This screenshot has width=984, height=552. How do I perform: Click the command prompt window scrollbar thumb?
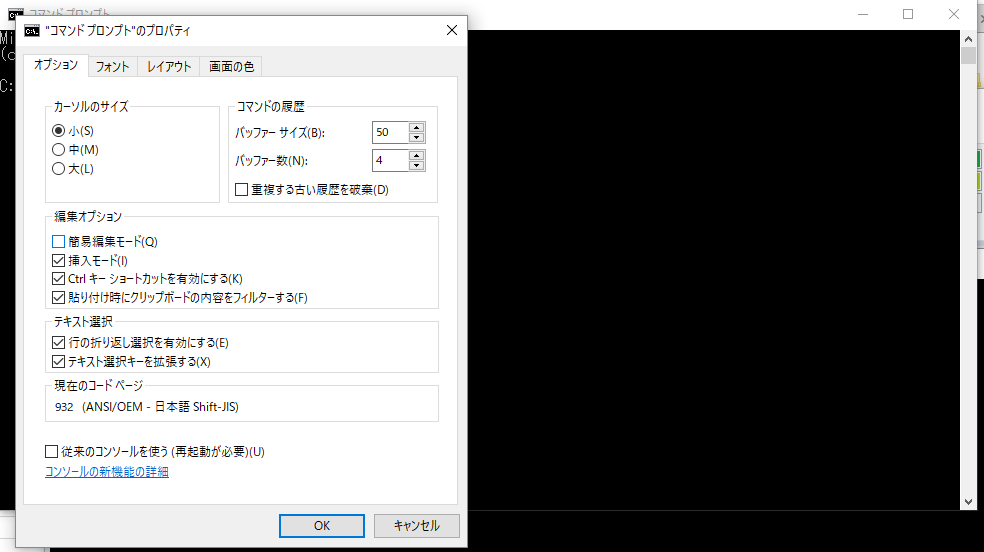coord(968,55)
